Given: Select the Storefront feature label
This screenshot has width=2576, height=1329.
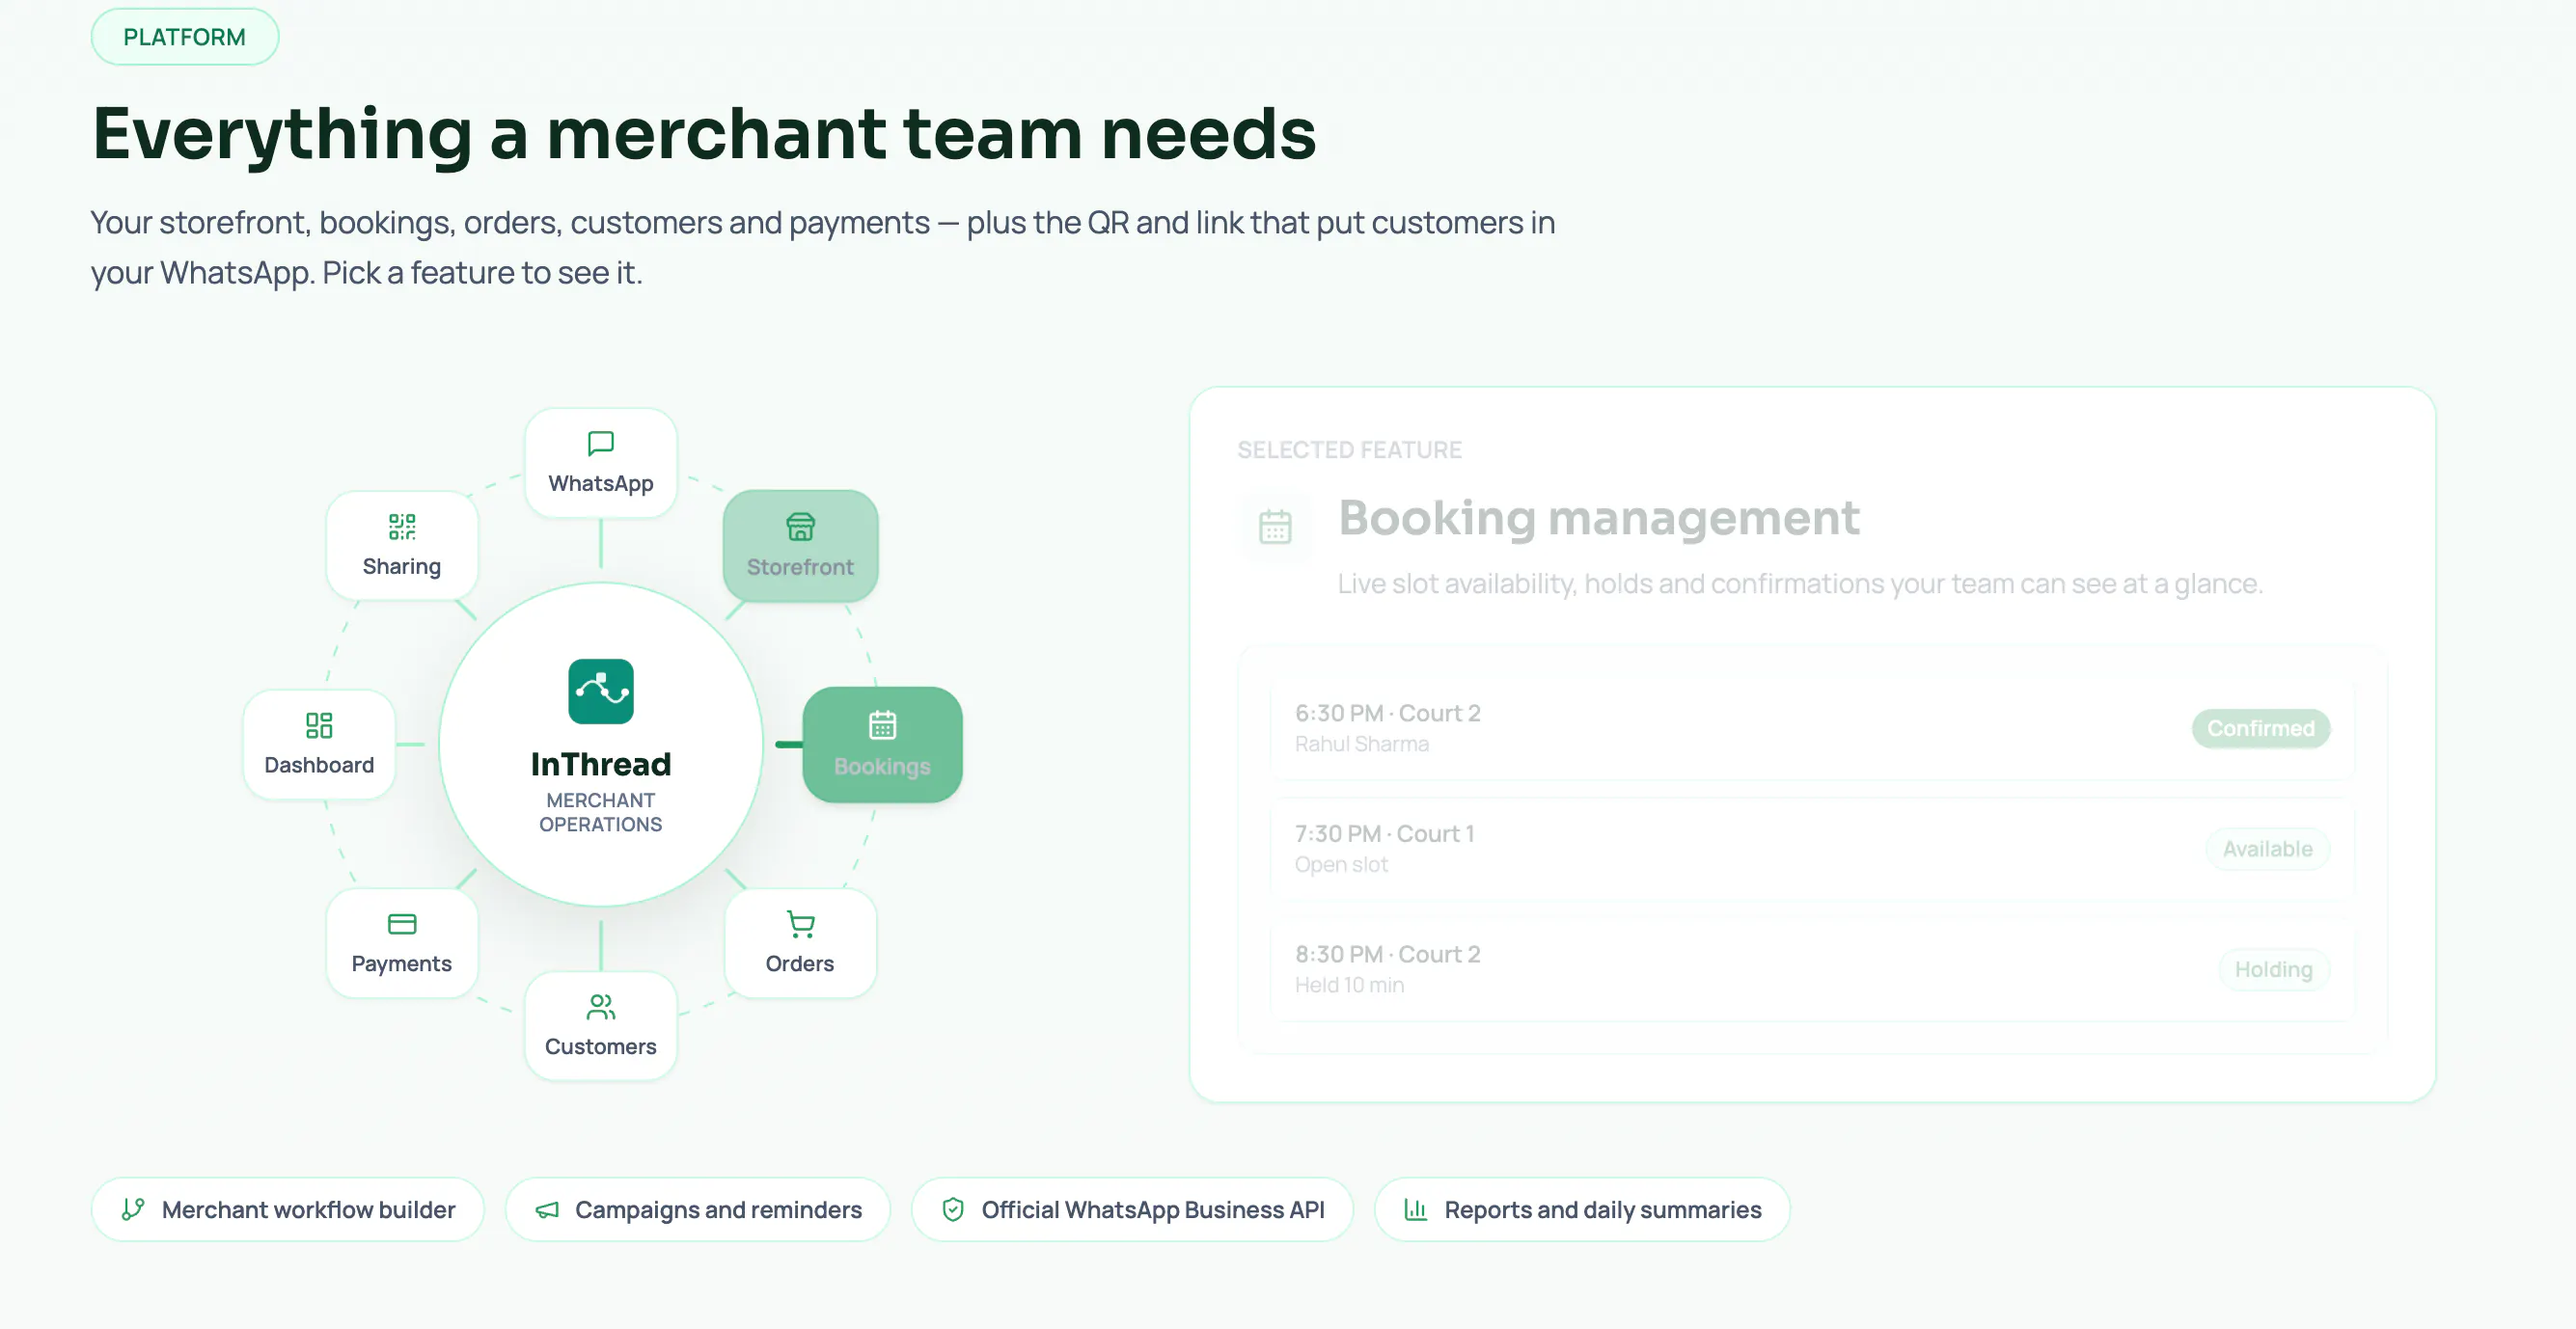Looking at the screenshot, I should 800,567.
